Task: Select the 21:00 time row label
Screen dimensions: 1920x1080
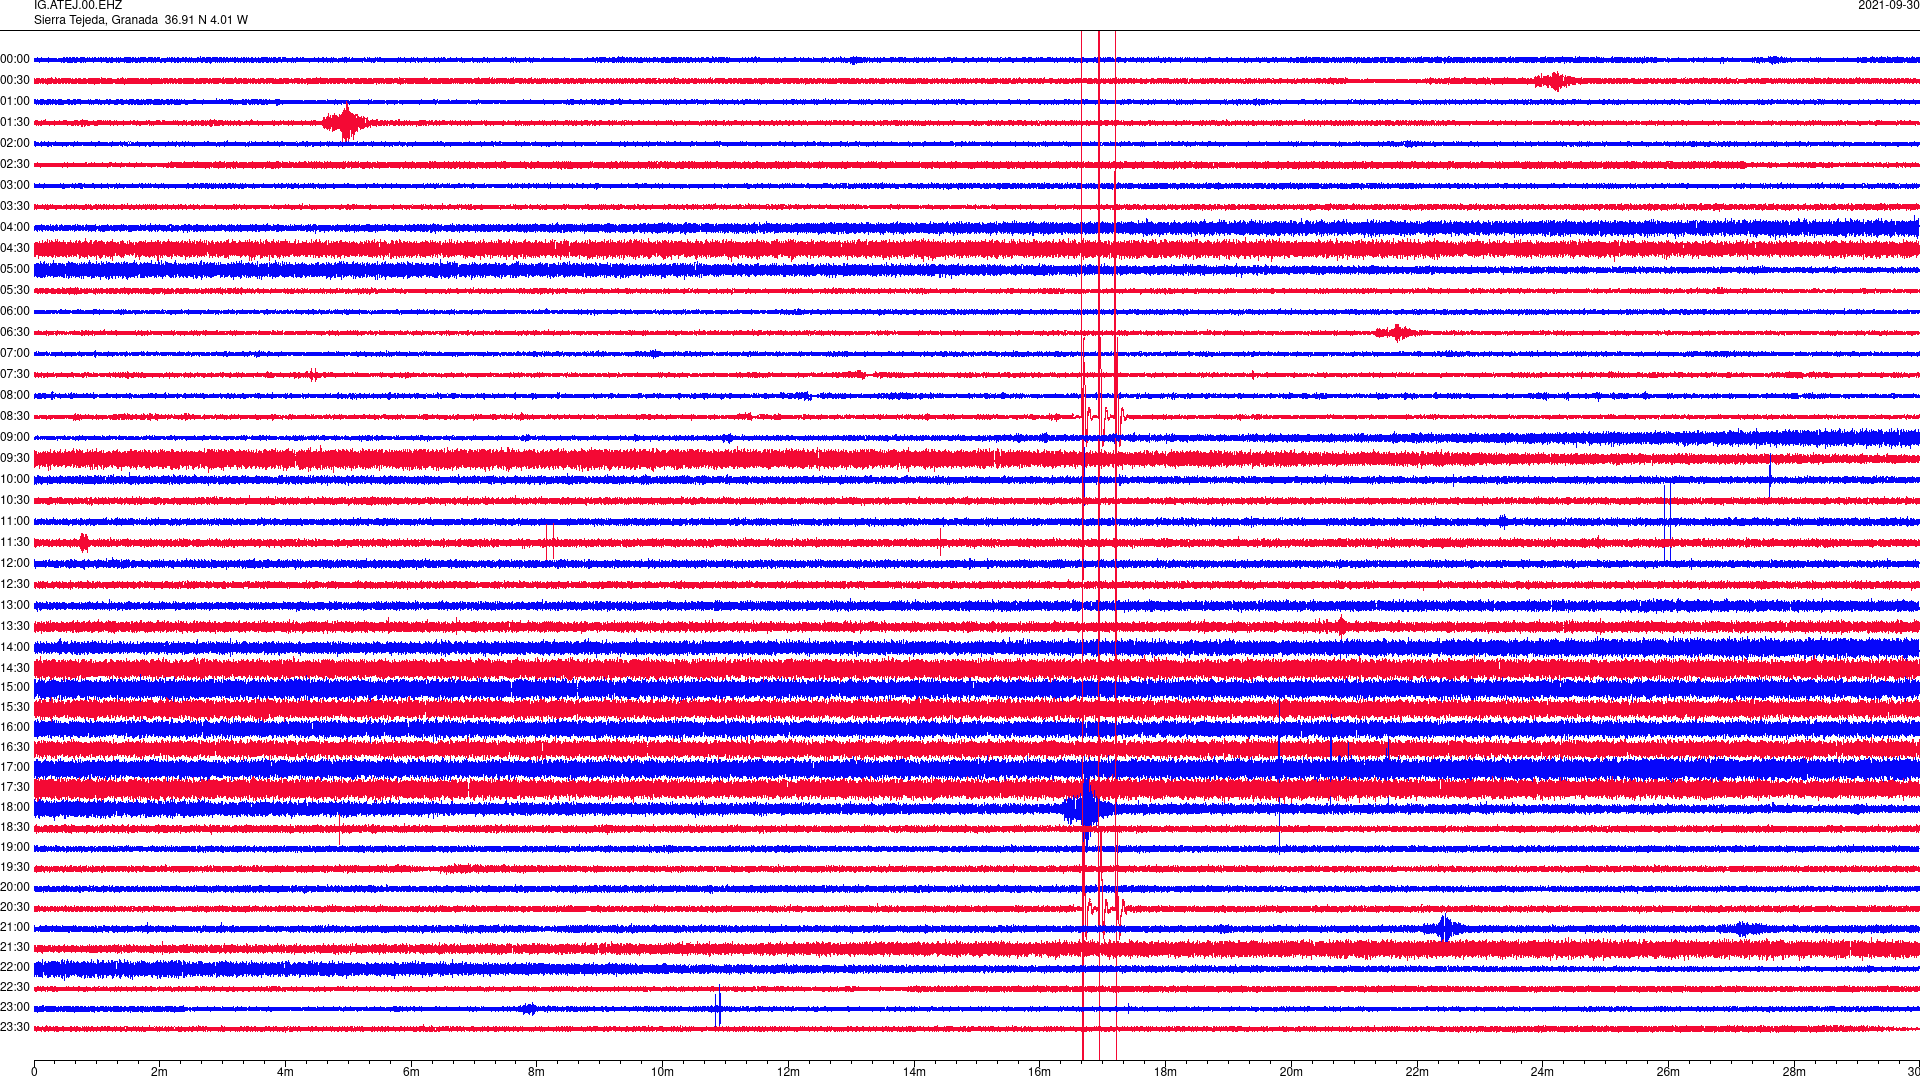Action: pyautogui.click(x=15, y=928)
